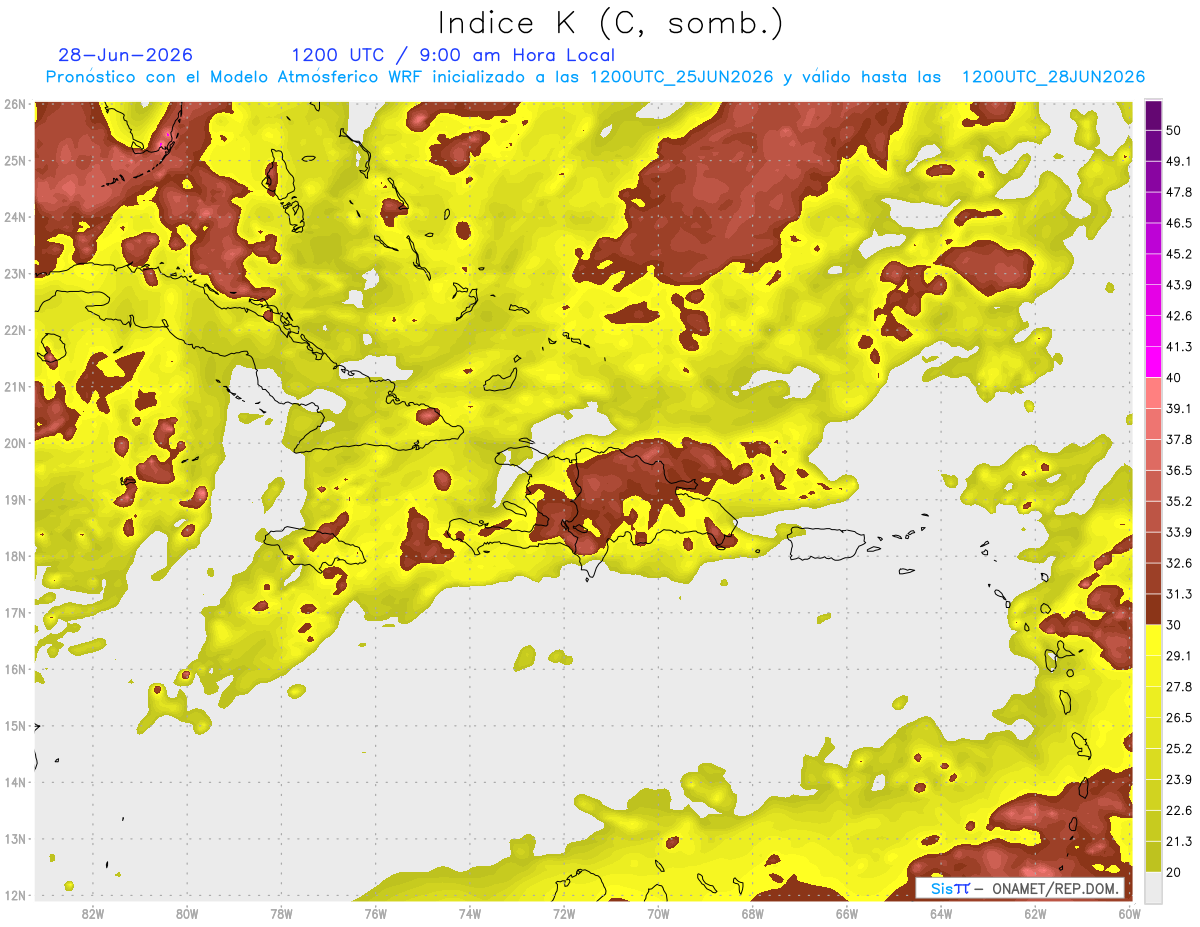Click the legend value '50'

pos(1174,130)
